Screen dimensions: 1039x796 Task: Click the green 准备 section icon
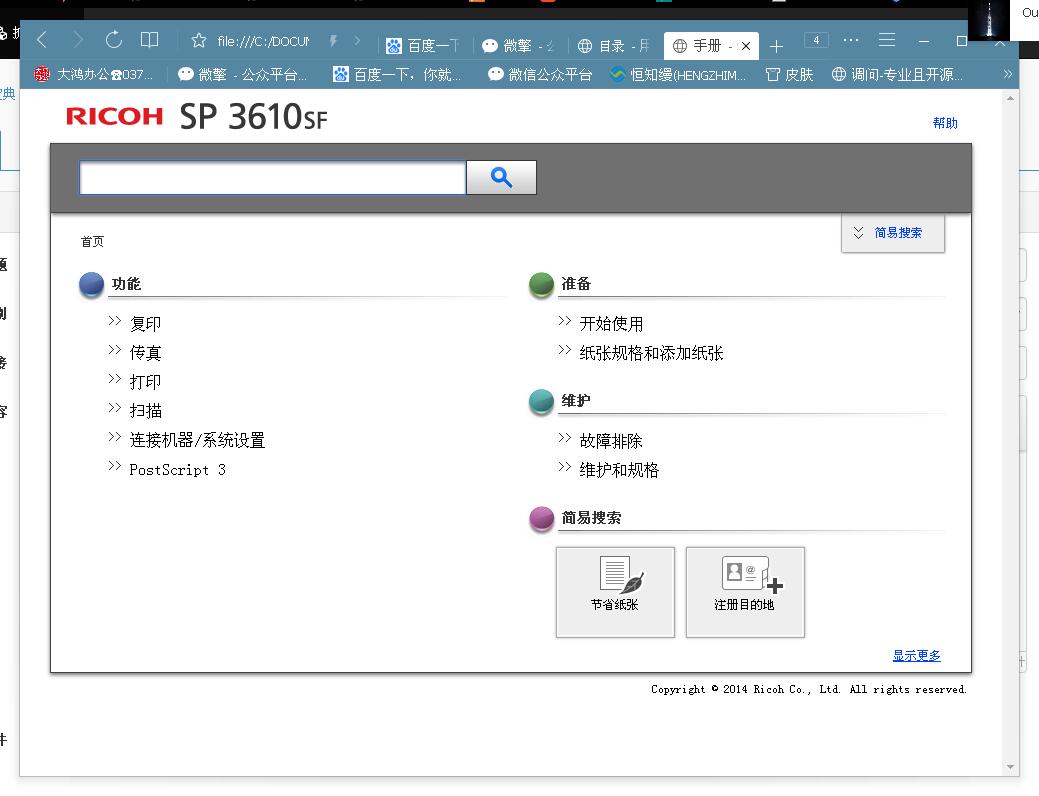pos(541,285)
